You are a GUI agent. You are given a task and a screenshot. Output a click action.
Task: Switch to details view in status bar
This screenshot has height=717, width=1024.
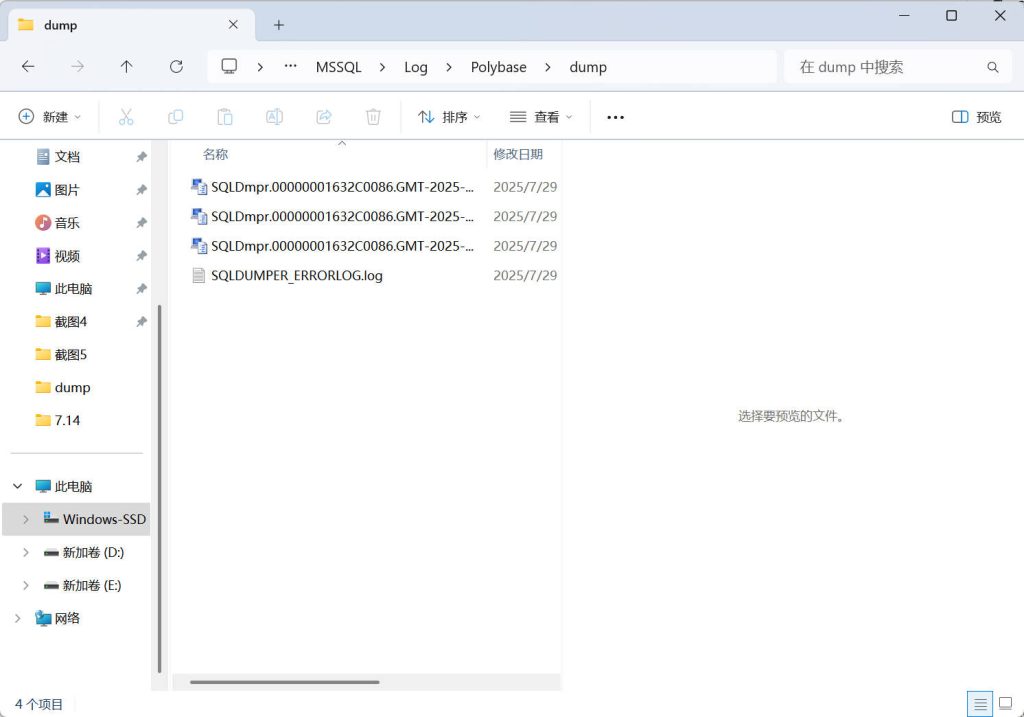click(x=981, y=704)
